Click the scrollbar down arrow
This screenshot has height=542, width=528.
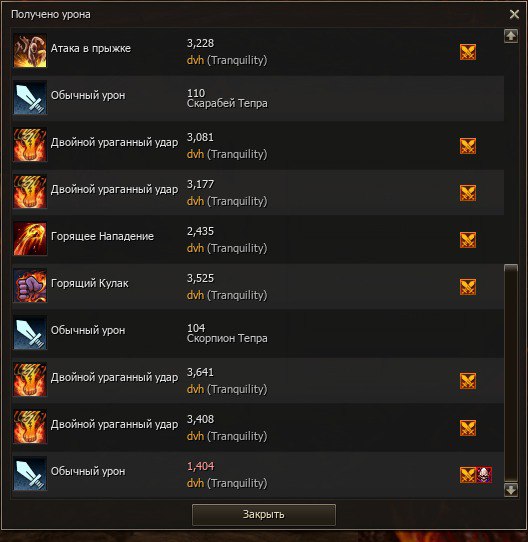click(511, 490)
